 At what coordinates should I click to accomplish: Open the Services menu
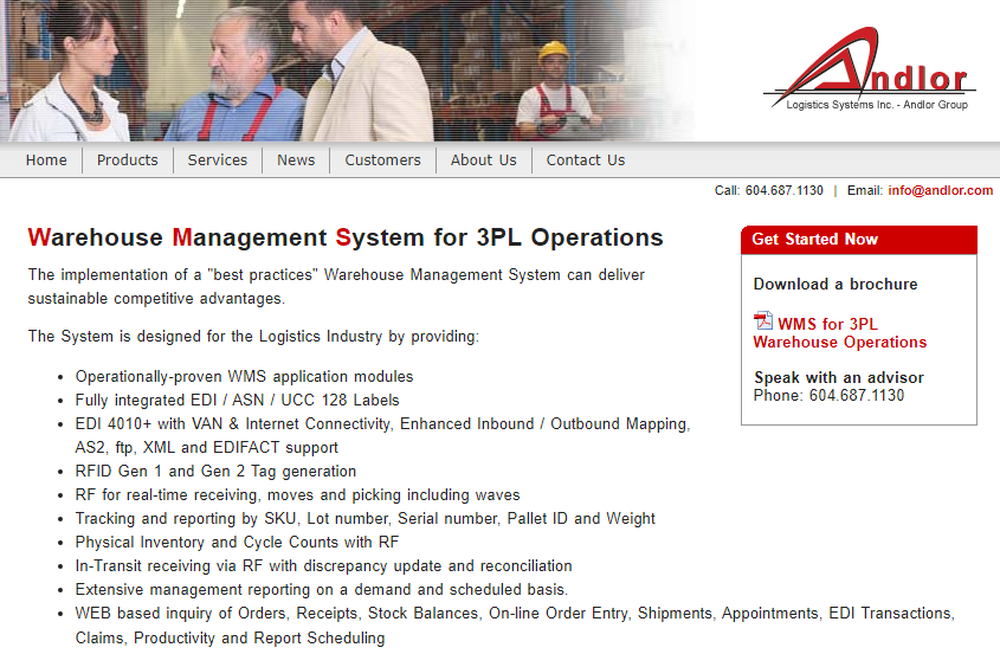coord(217,160)
